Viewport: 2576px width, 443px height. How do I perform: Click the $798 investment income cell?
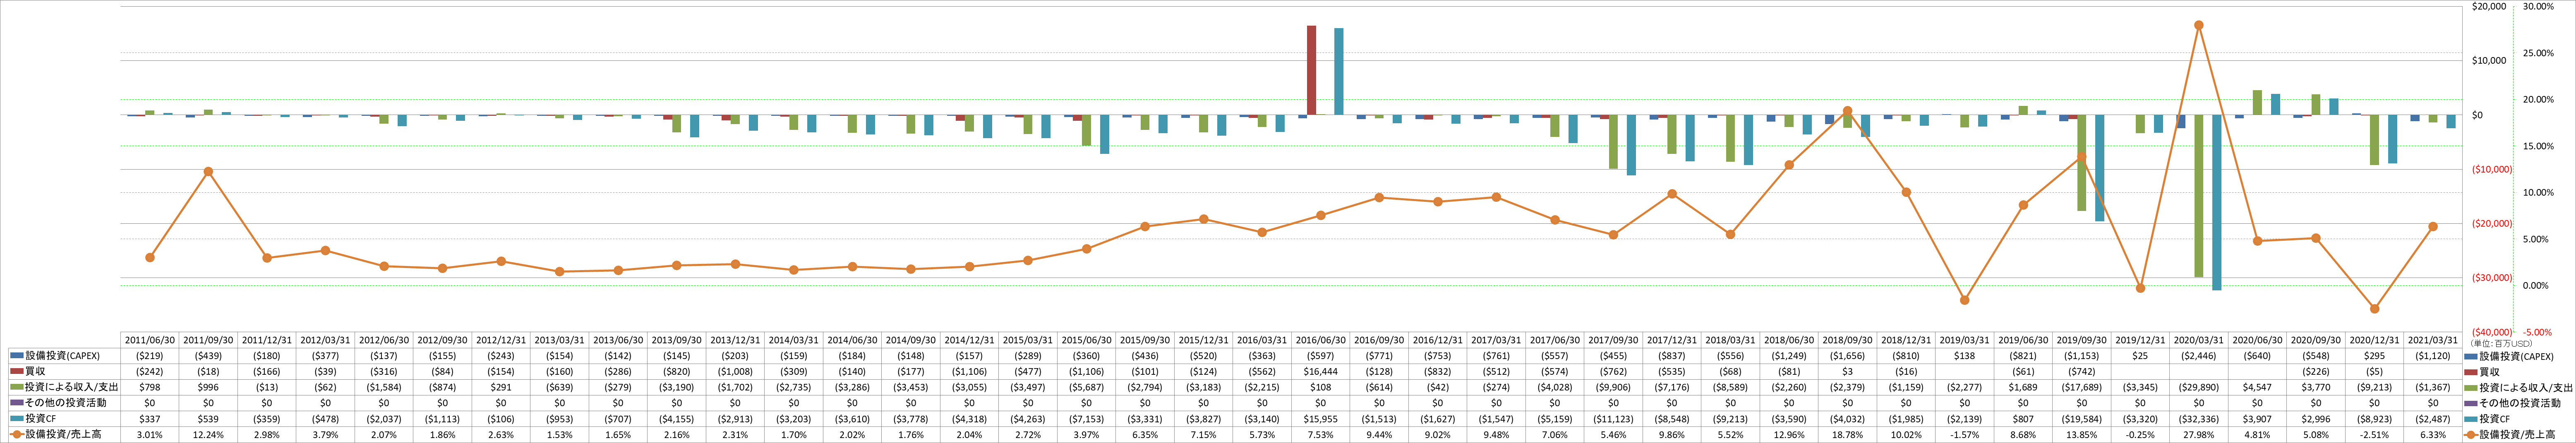150,387
